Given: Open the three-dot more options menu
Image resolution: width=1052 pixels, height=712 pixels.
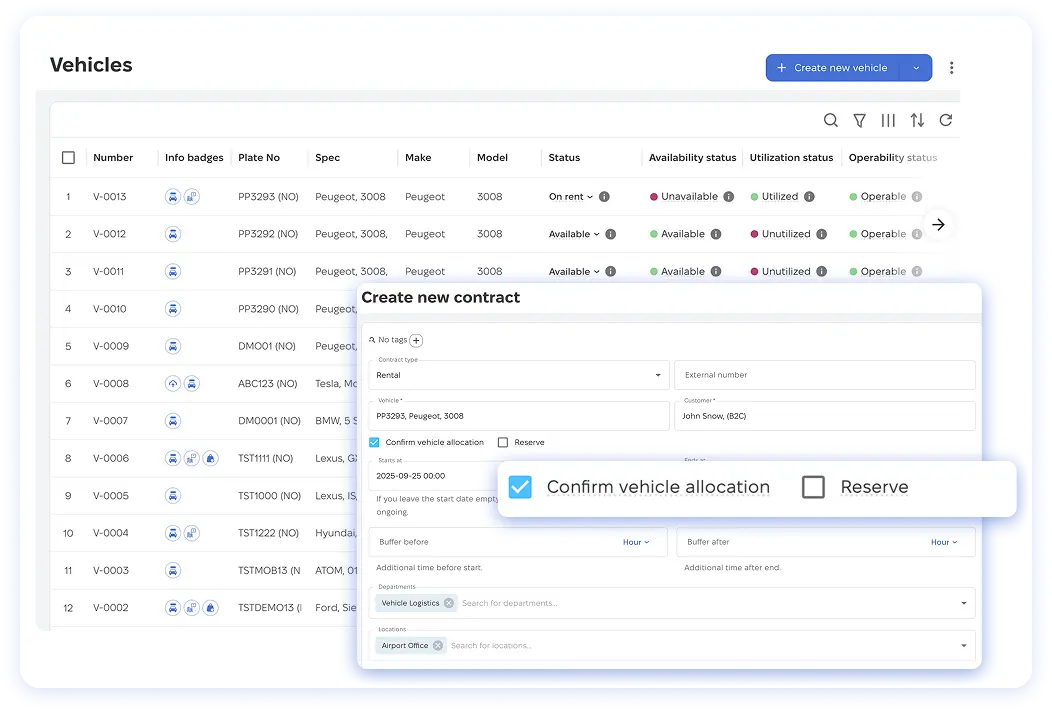Looking at the screenshot, I should (x=951, y=68).
